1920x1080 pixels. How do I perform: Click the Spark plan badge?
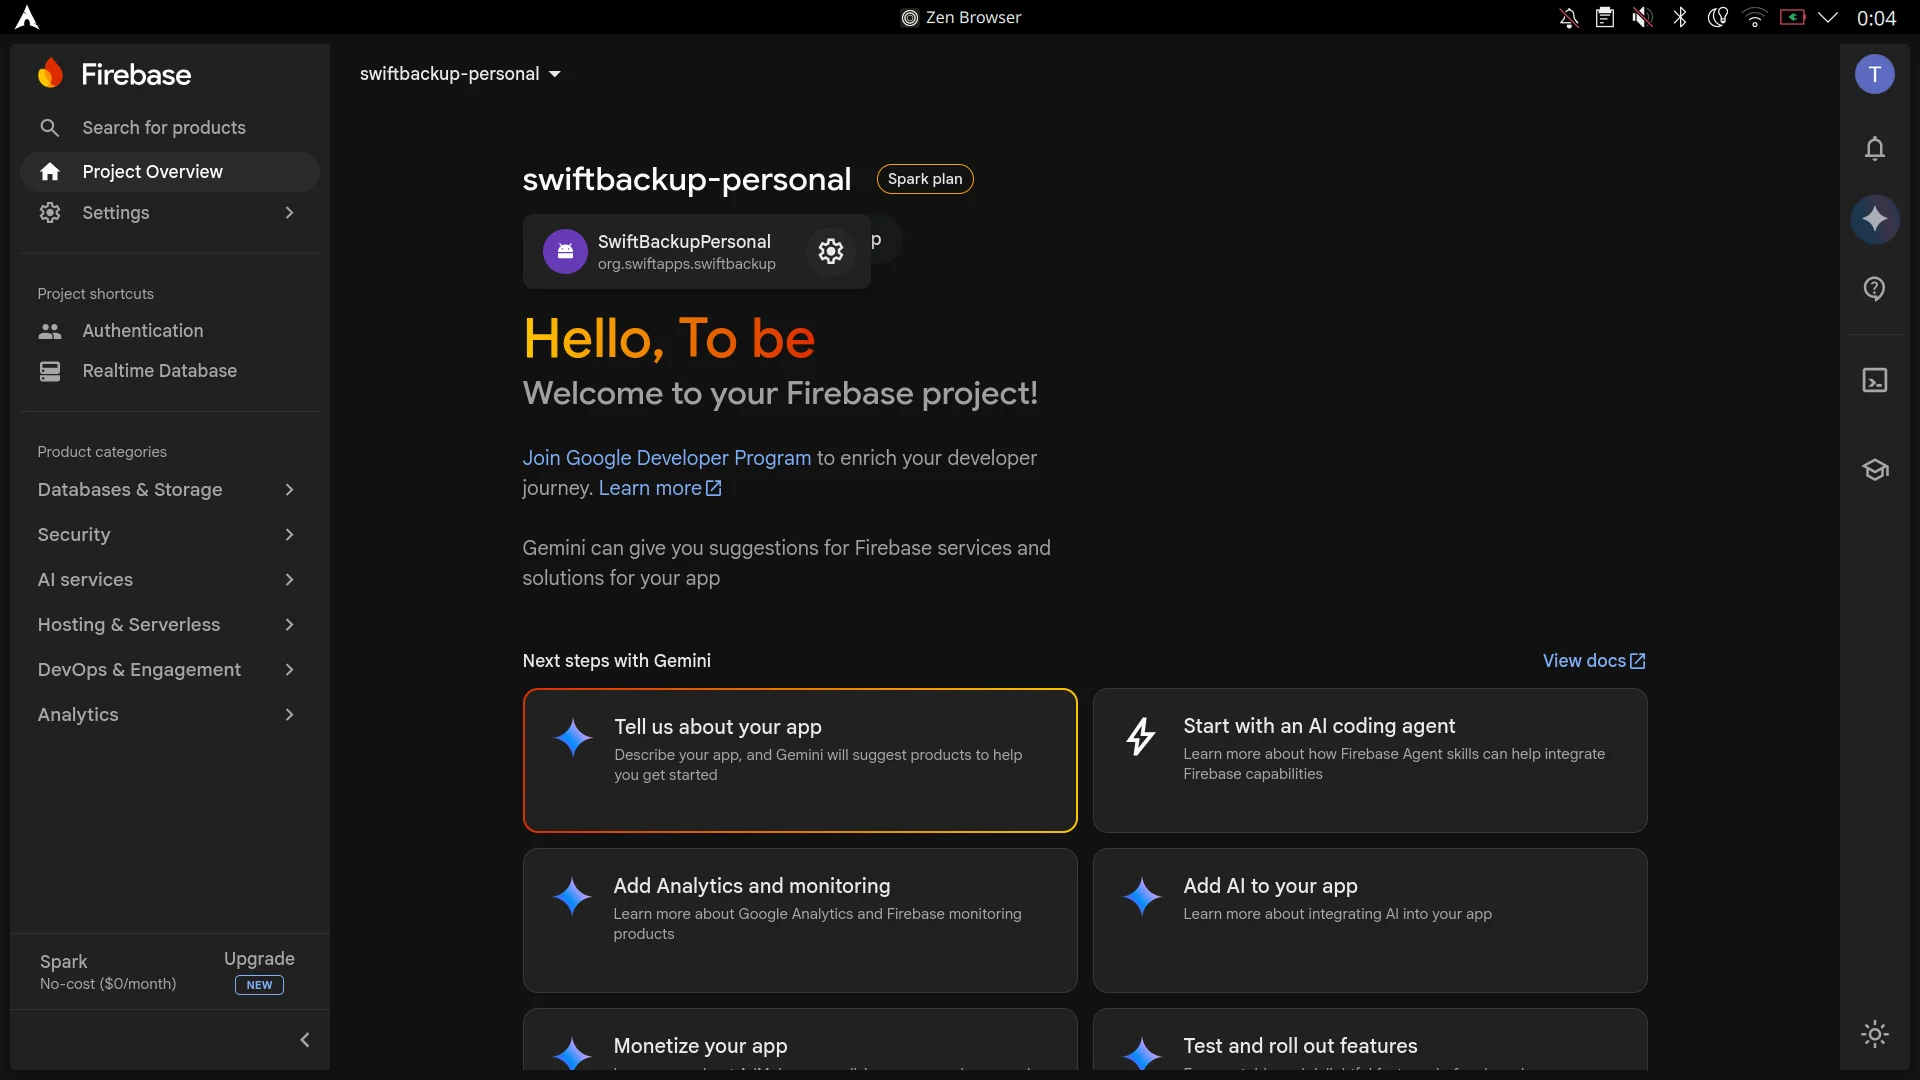[925, 179]
